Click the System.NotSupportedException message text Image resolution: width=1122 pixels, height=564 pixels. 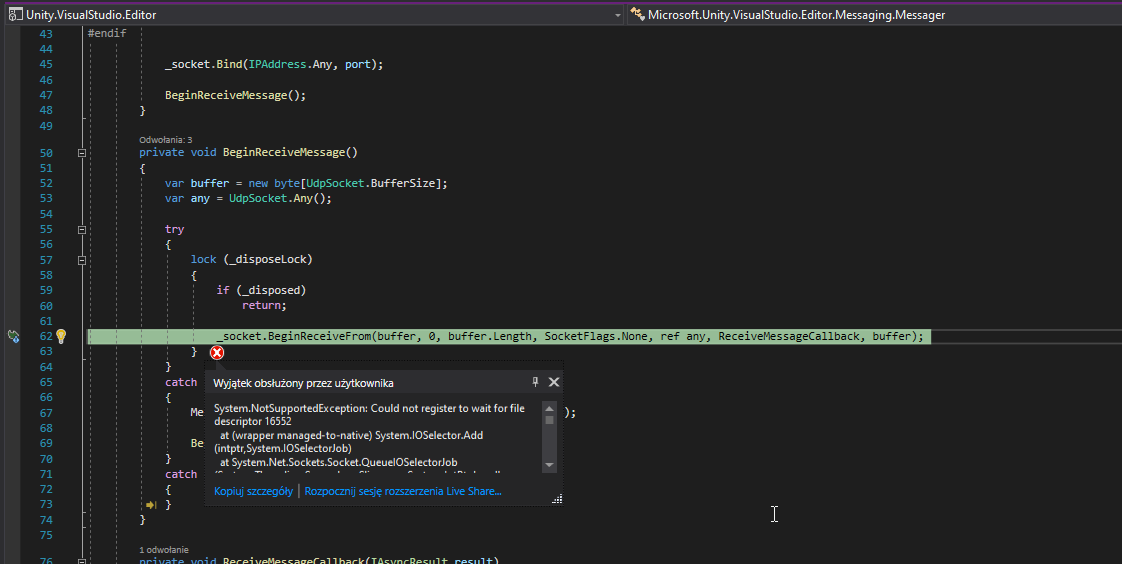[369, 414]
